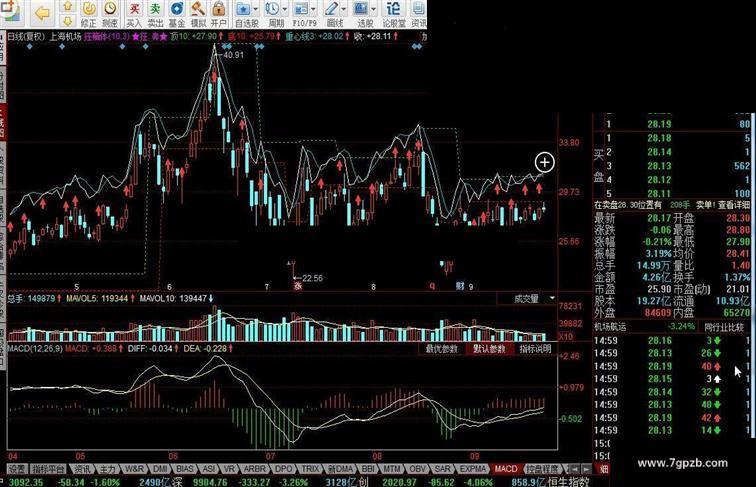Select the DMI indicator tab
Viewport: 756px width, 487px height.
(160, 469)
